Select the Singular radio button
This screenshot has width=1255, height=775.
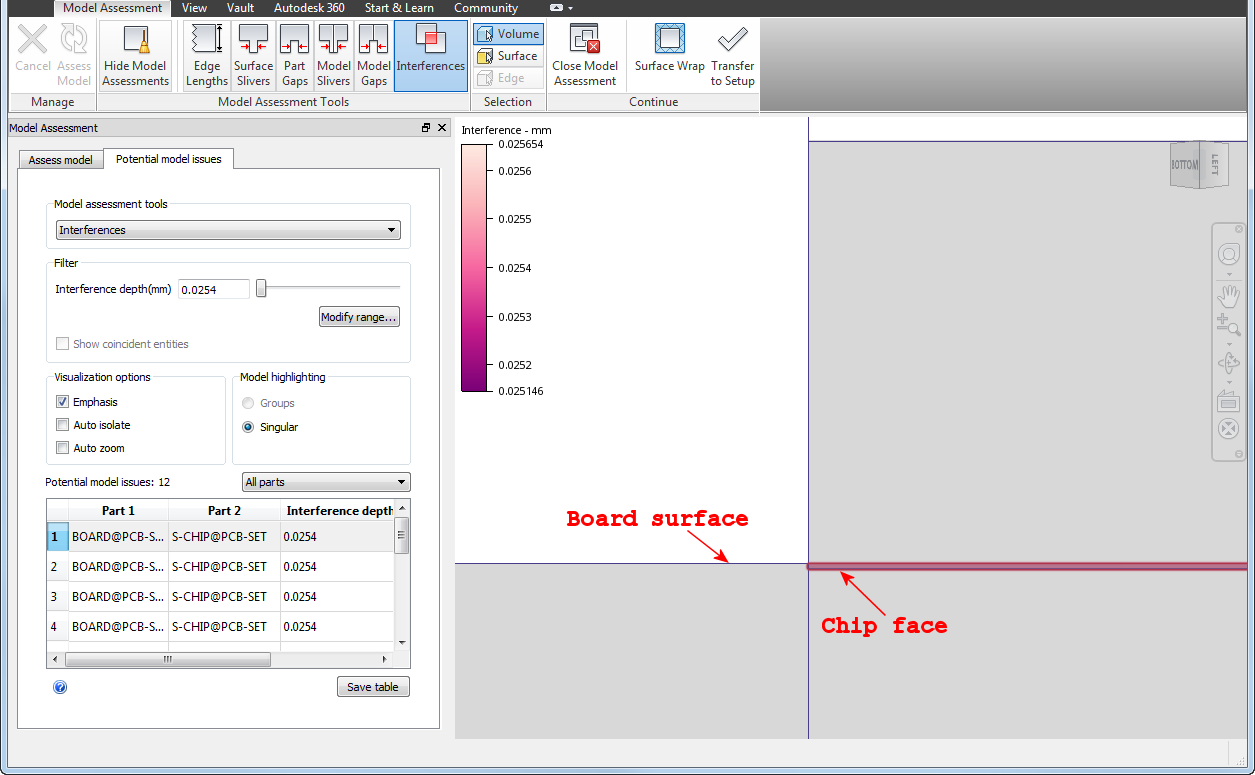[x=248, y=427]
